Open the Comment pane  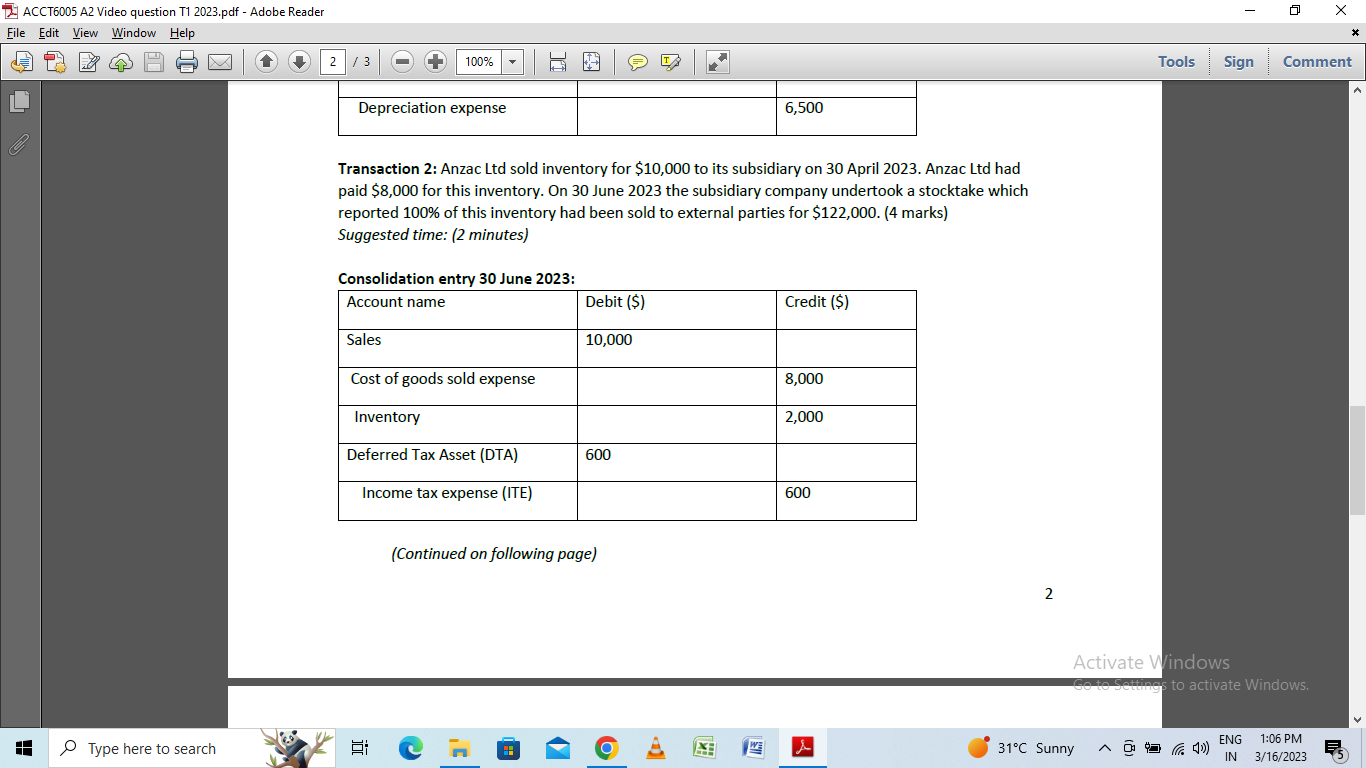point(1316,61)
